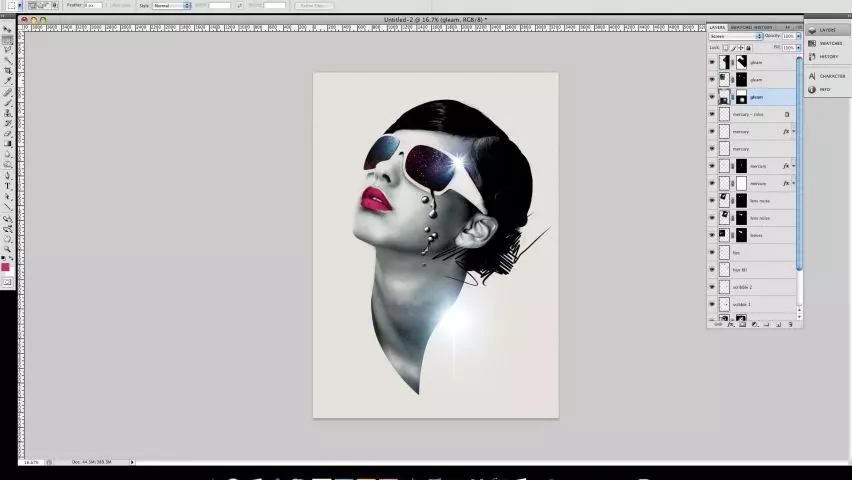Select the Move tool in the toolbox

pyautogui.click(x=8, y=29)
